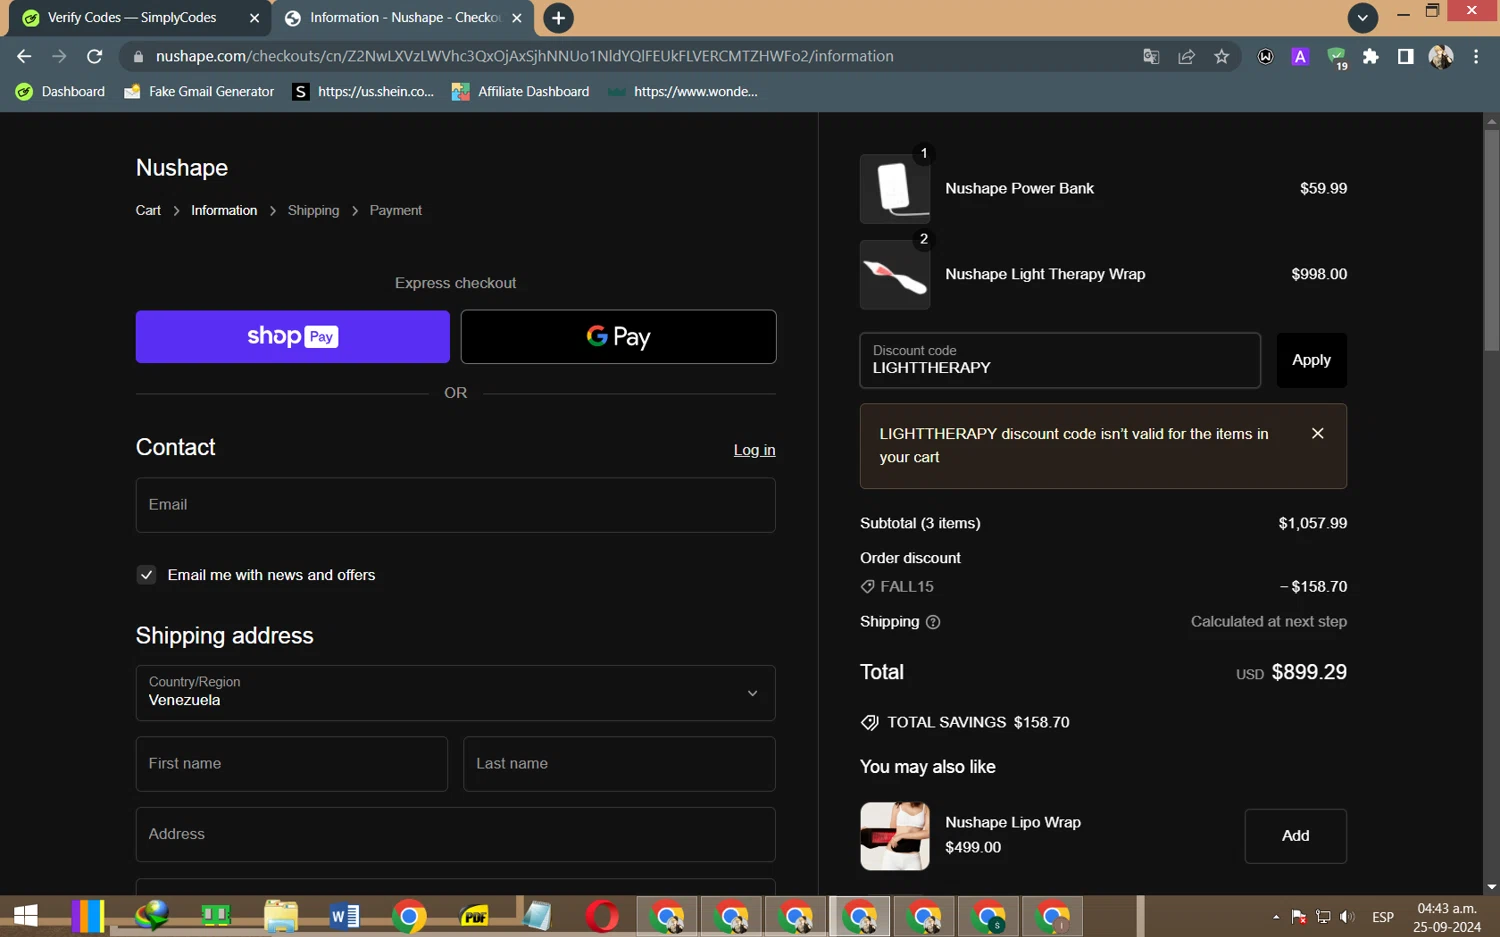Click the ESP language indicator

(x=1383, y=917)
